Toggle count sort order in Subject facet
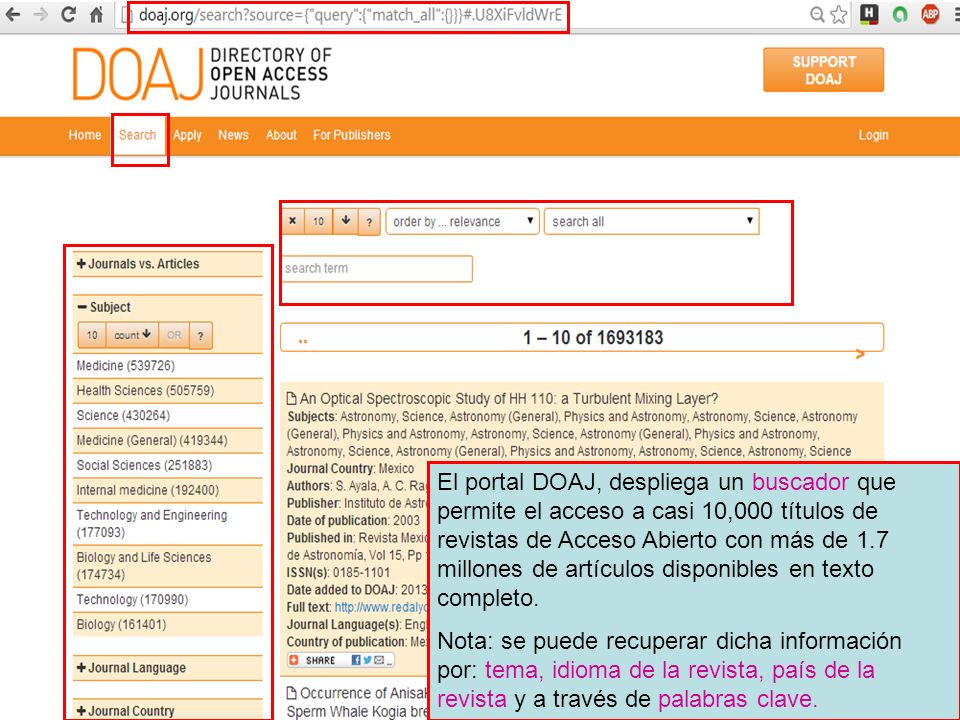Screen dimensions: 960x720 (x=132, y=336)
